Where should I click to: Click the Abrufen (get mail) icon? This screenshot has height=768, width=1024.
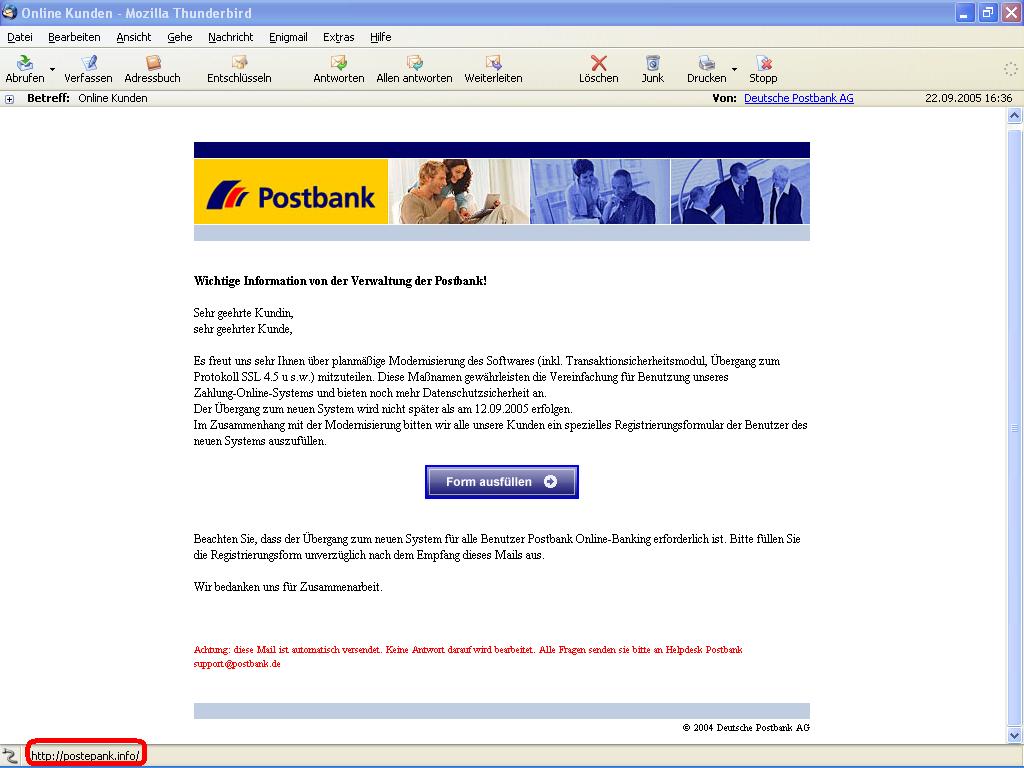point(25,63)
